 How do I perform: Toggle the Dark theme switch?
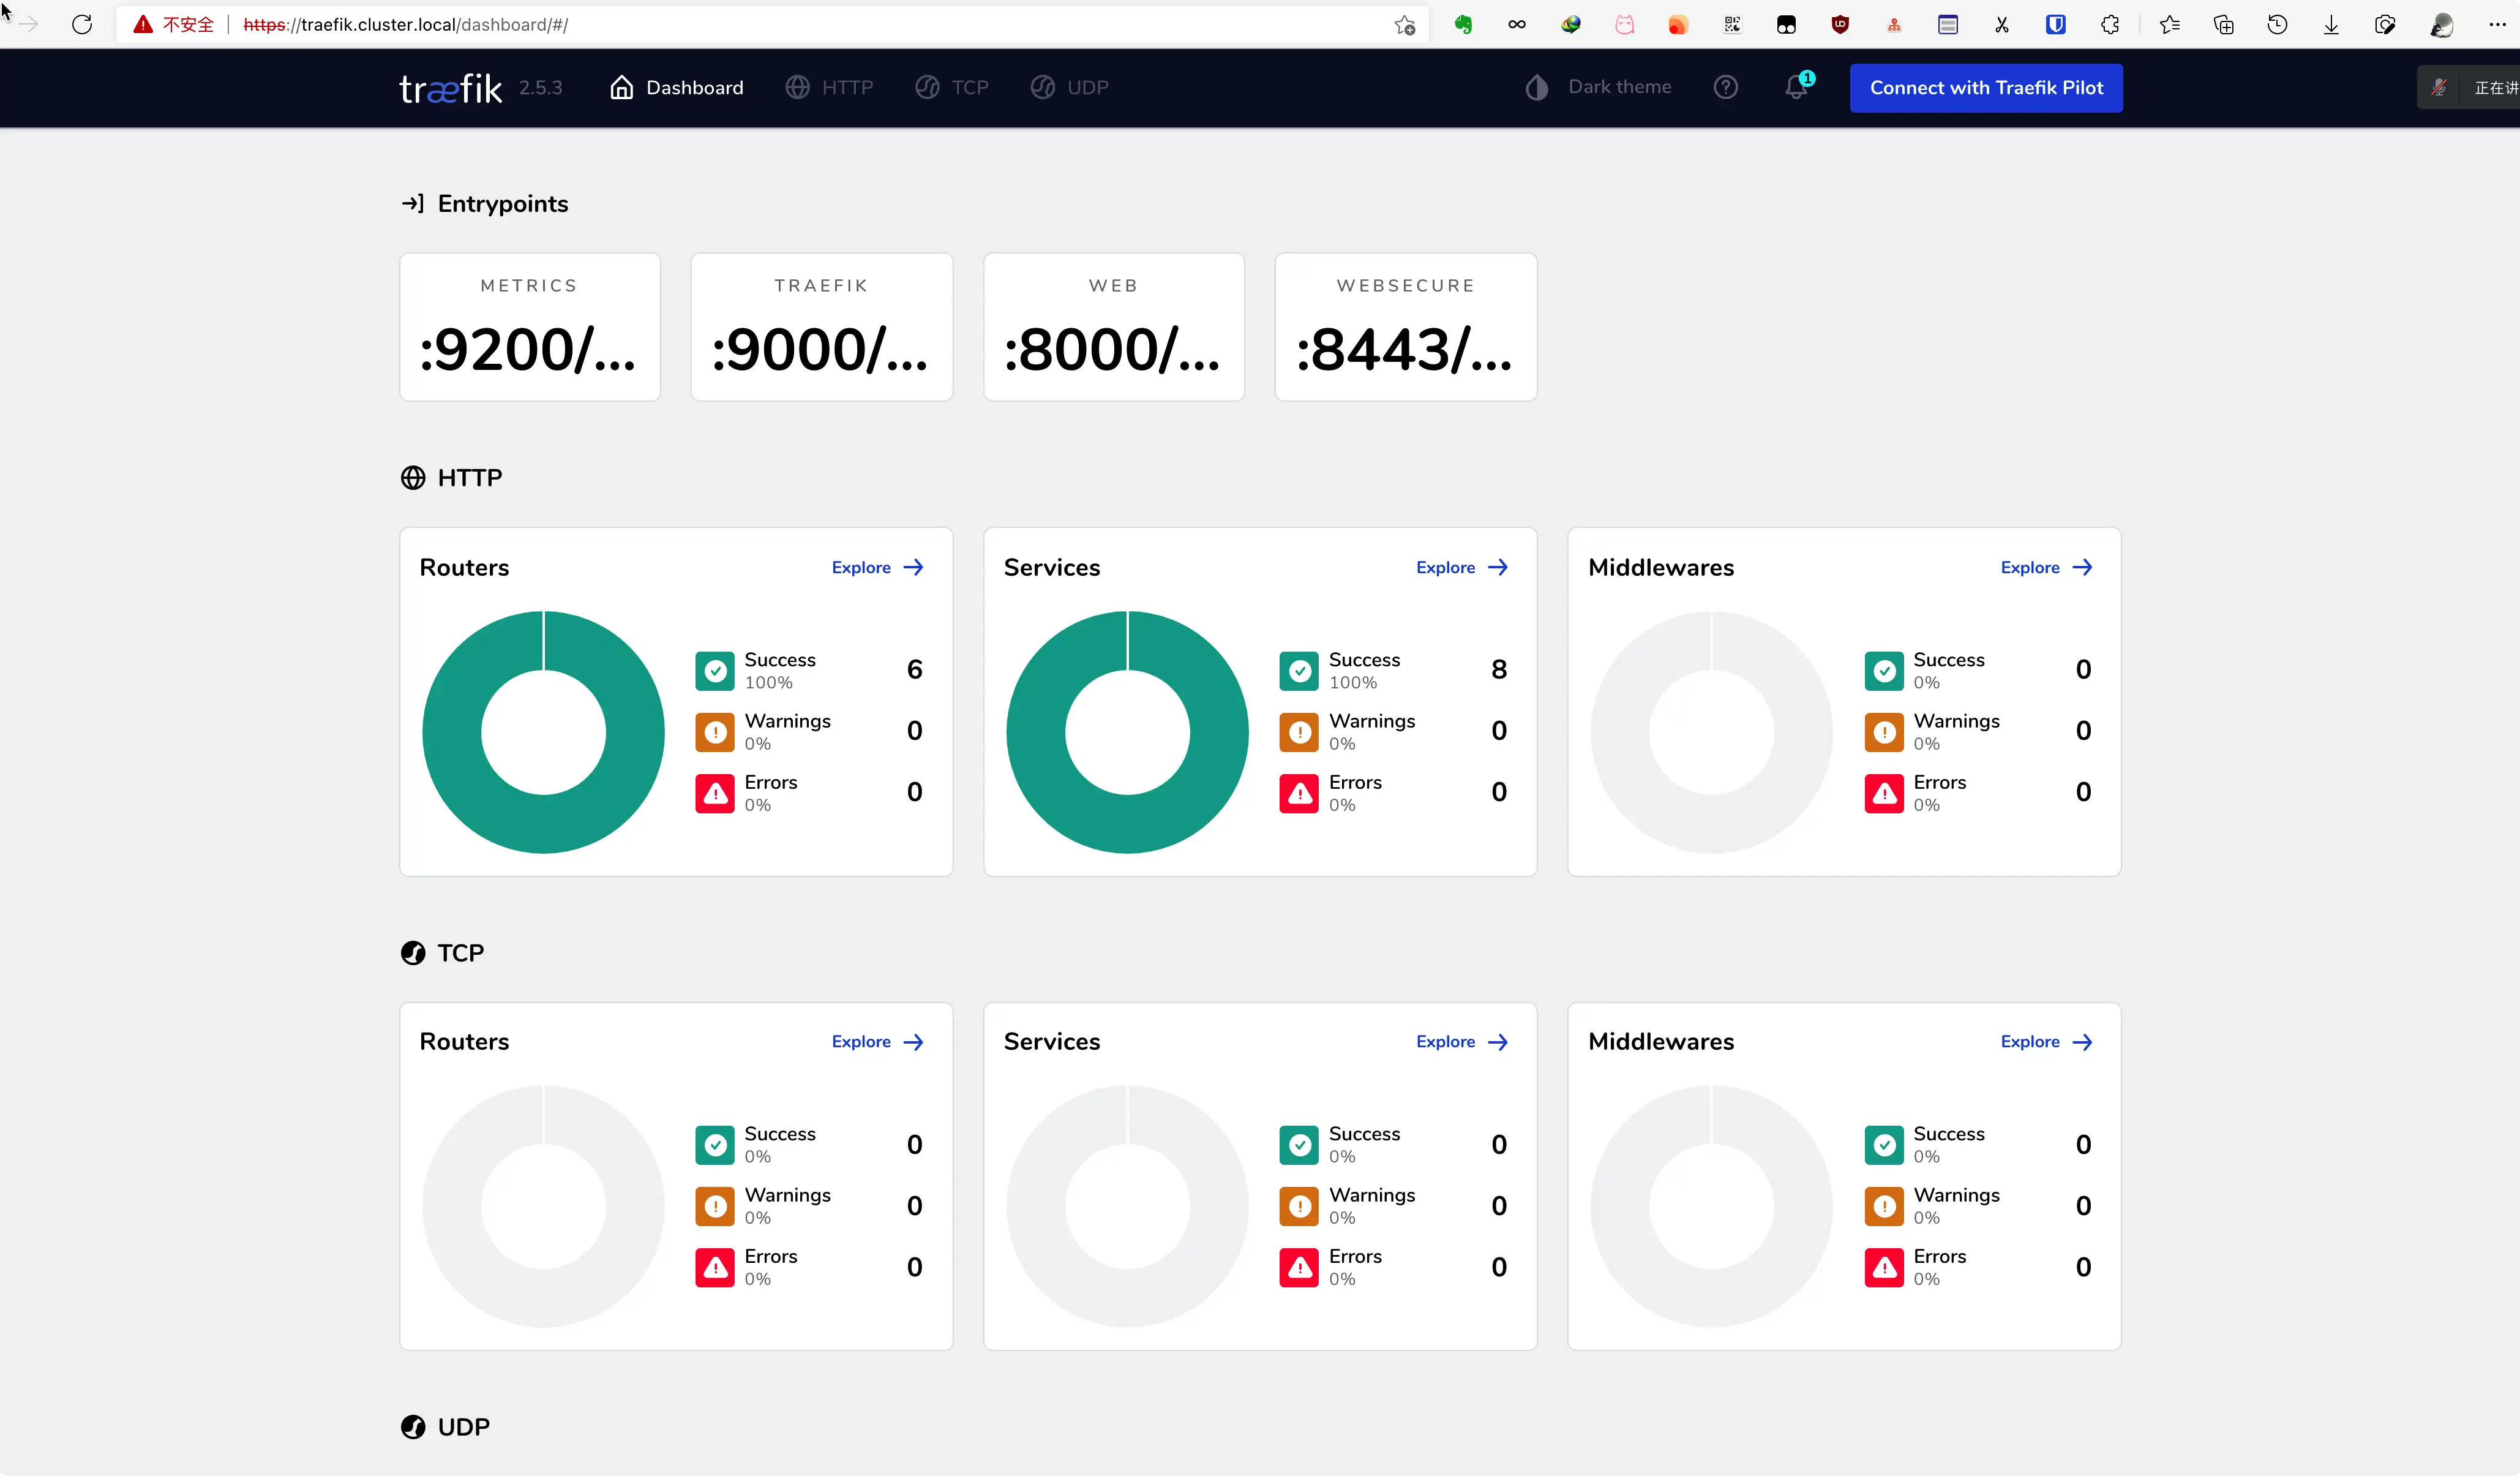pos(1536,87)
